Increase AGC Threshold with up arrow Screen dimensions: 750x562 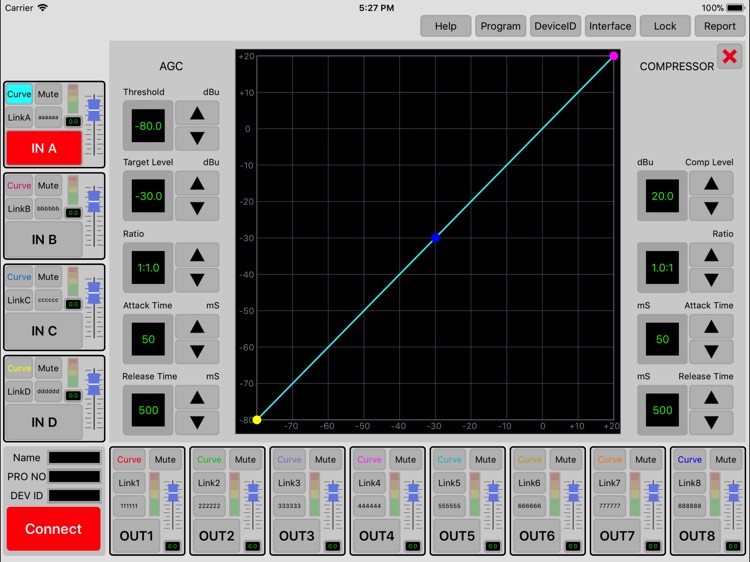coord(197,113)
